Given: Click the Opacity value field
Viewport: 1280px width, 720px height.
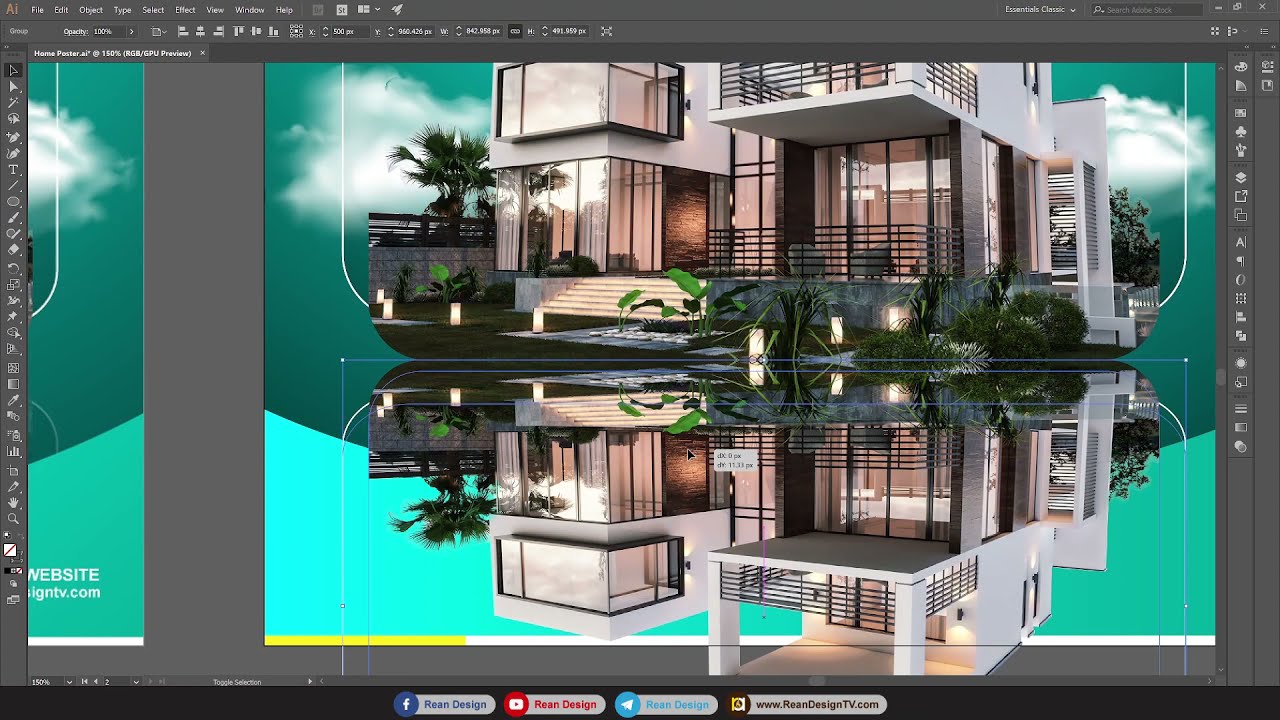Looking at the screenshot, I should [107, 31].
